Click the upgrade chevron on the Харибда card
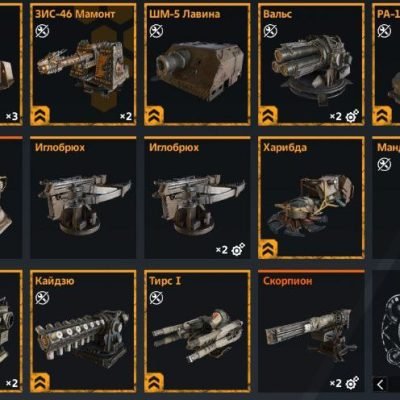Viewport: 400px width, 400px height. coord(269,249)
